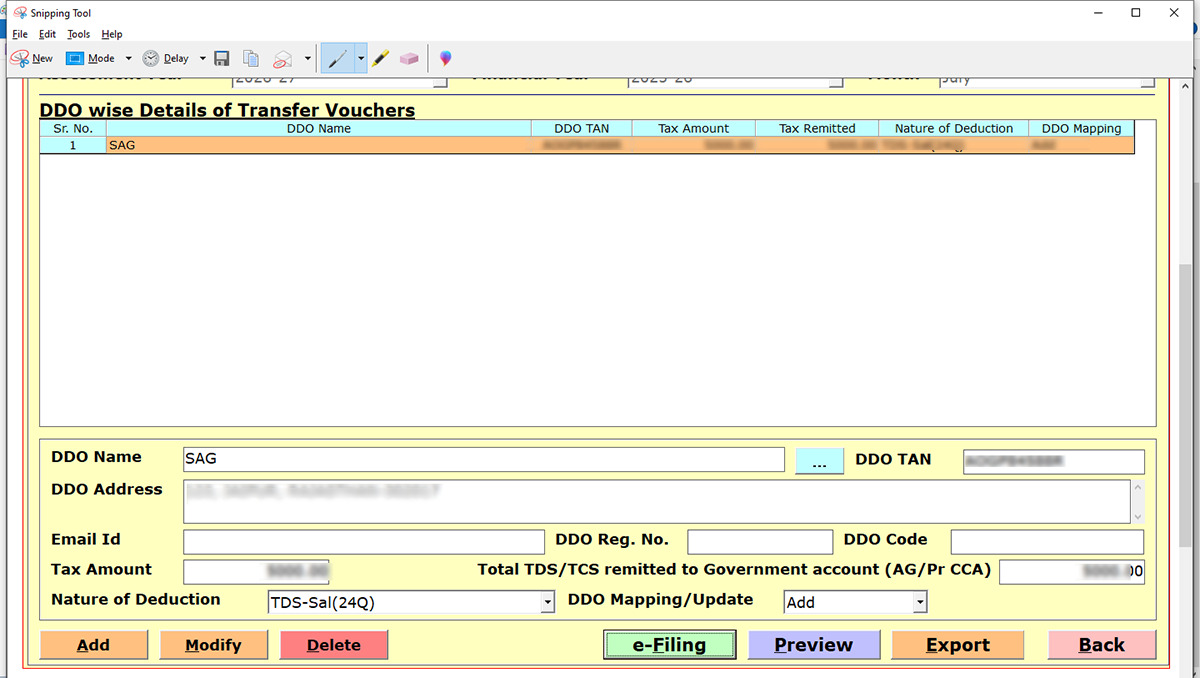This screenshot has width=1200, height=678.
Task: Expand the Mode dropdown arrow
Action: 128,59
